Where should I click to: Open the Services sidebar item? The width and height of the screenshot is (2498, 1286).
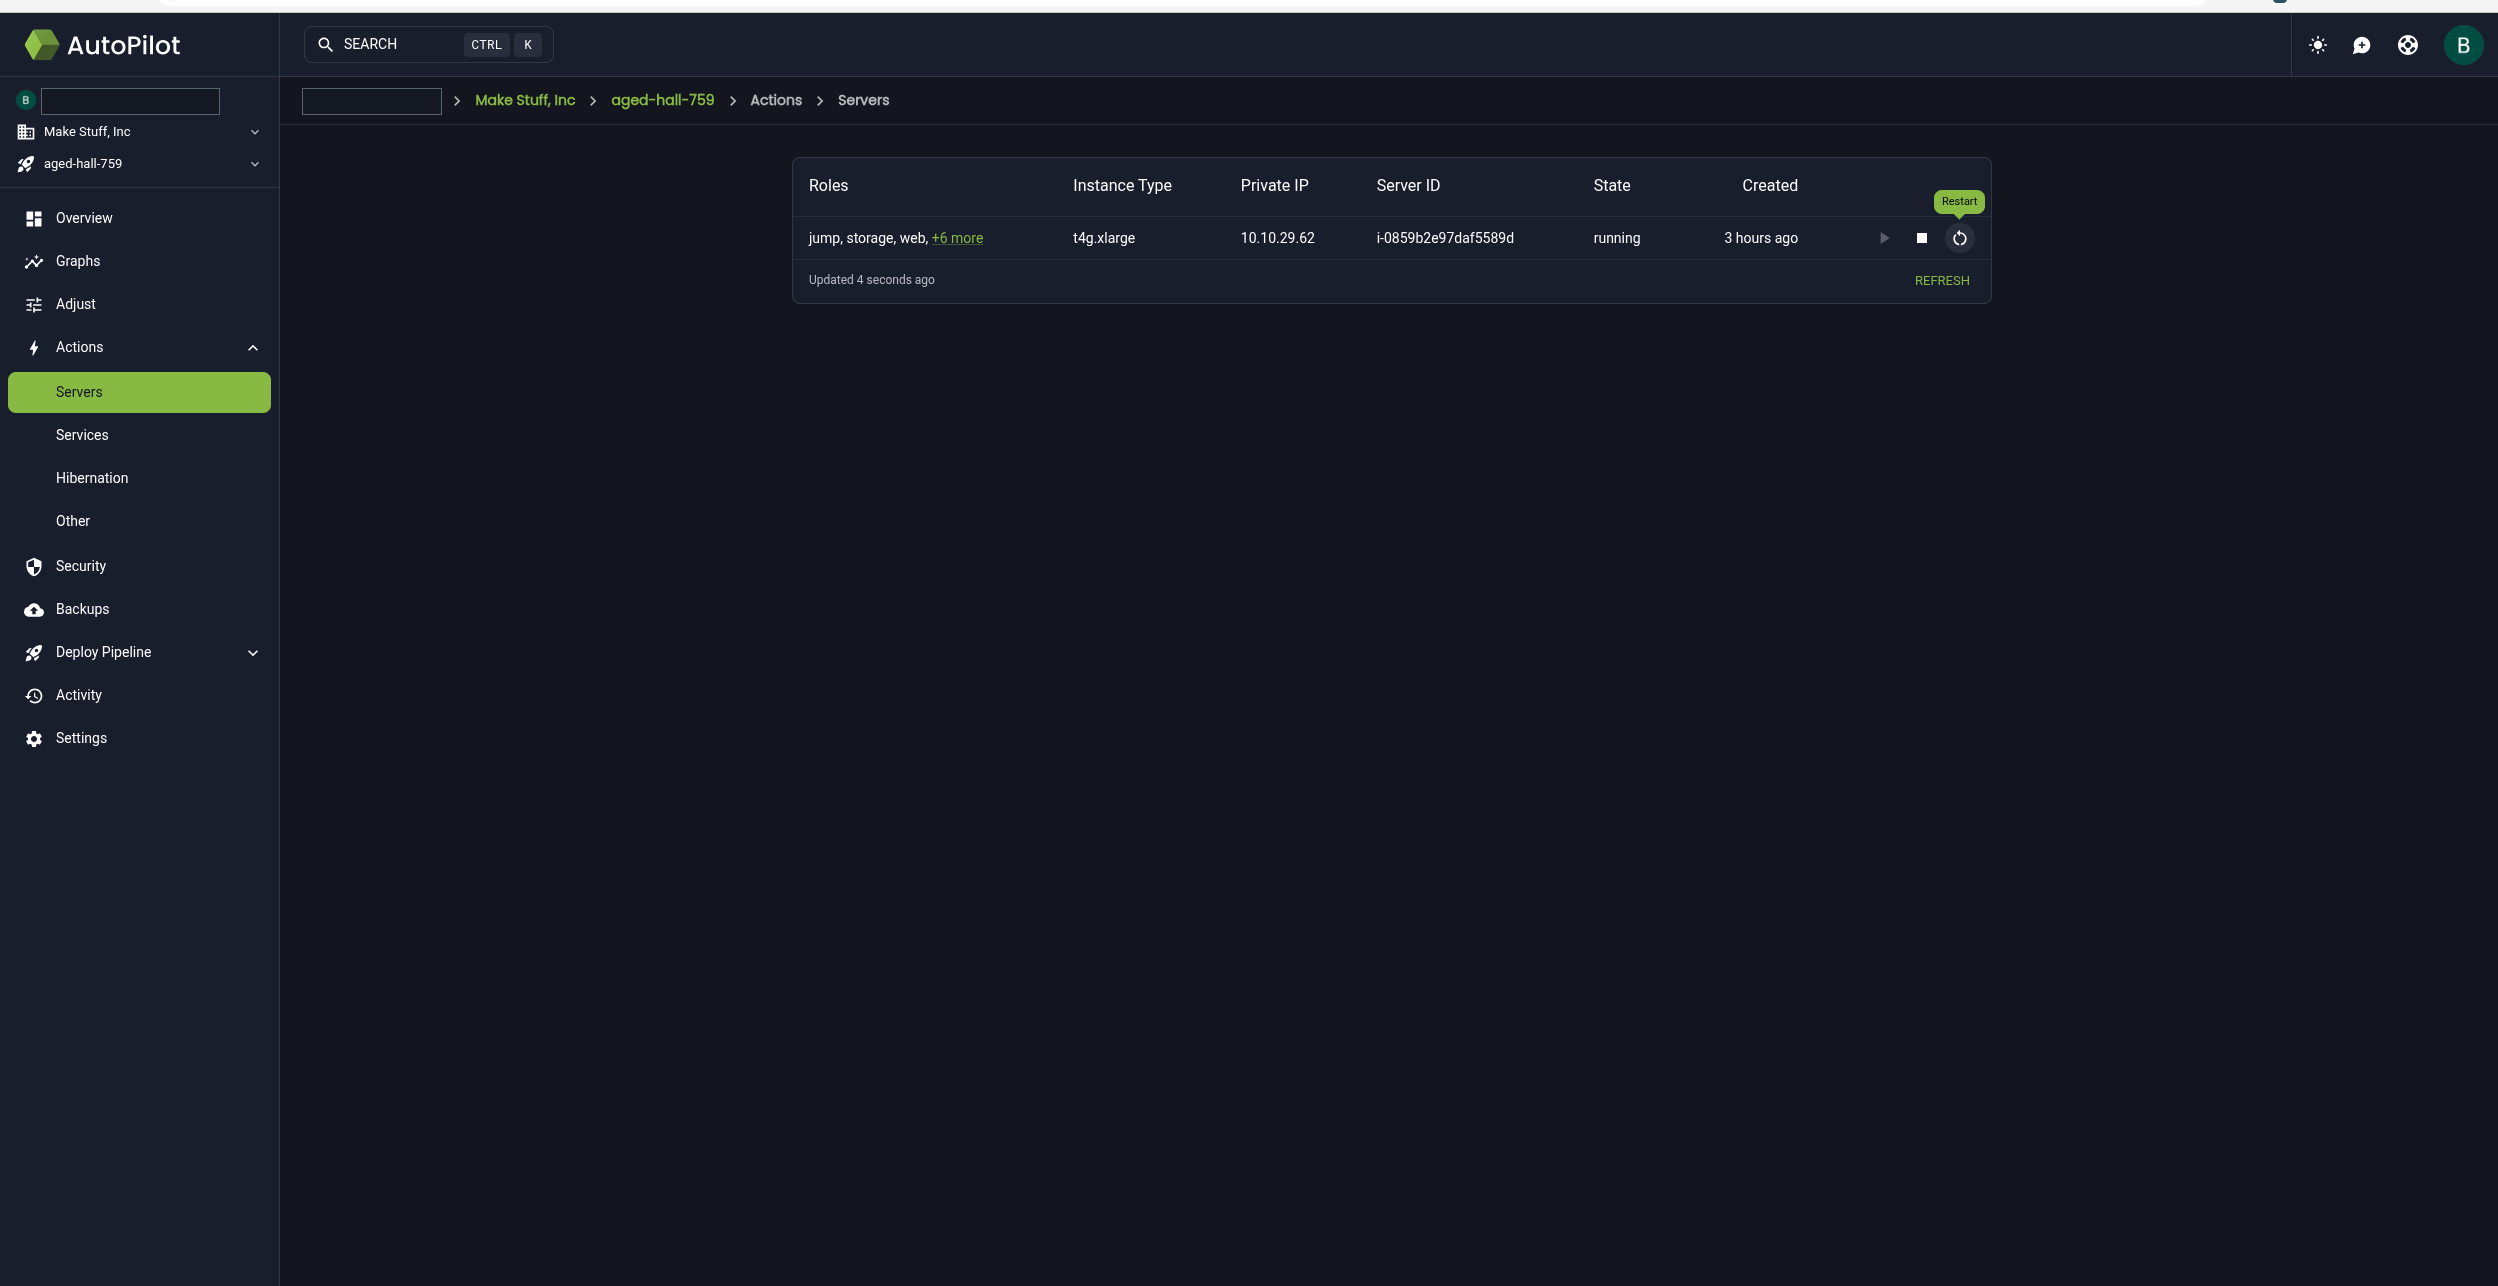tap(139, 435)
